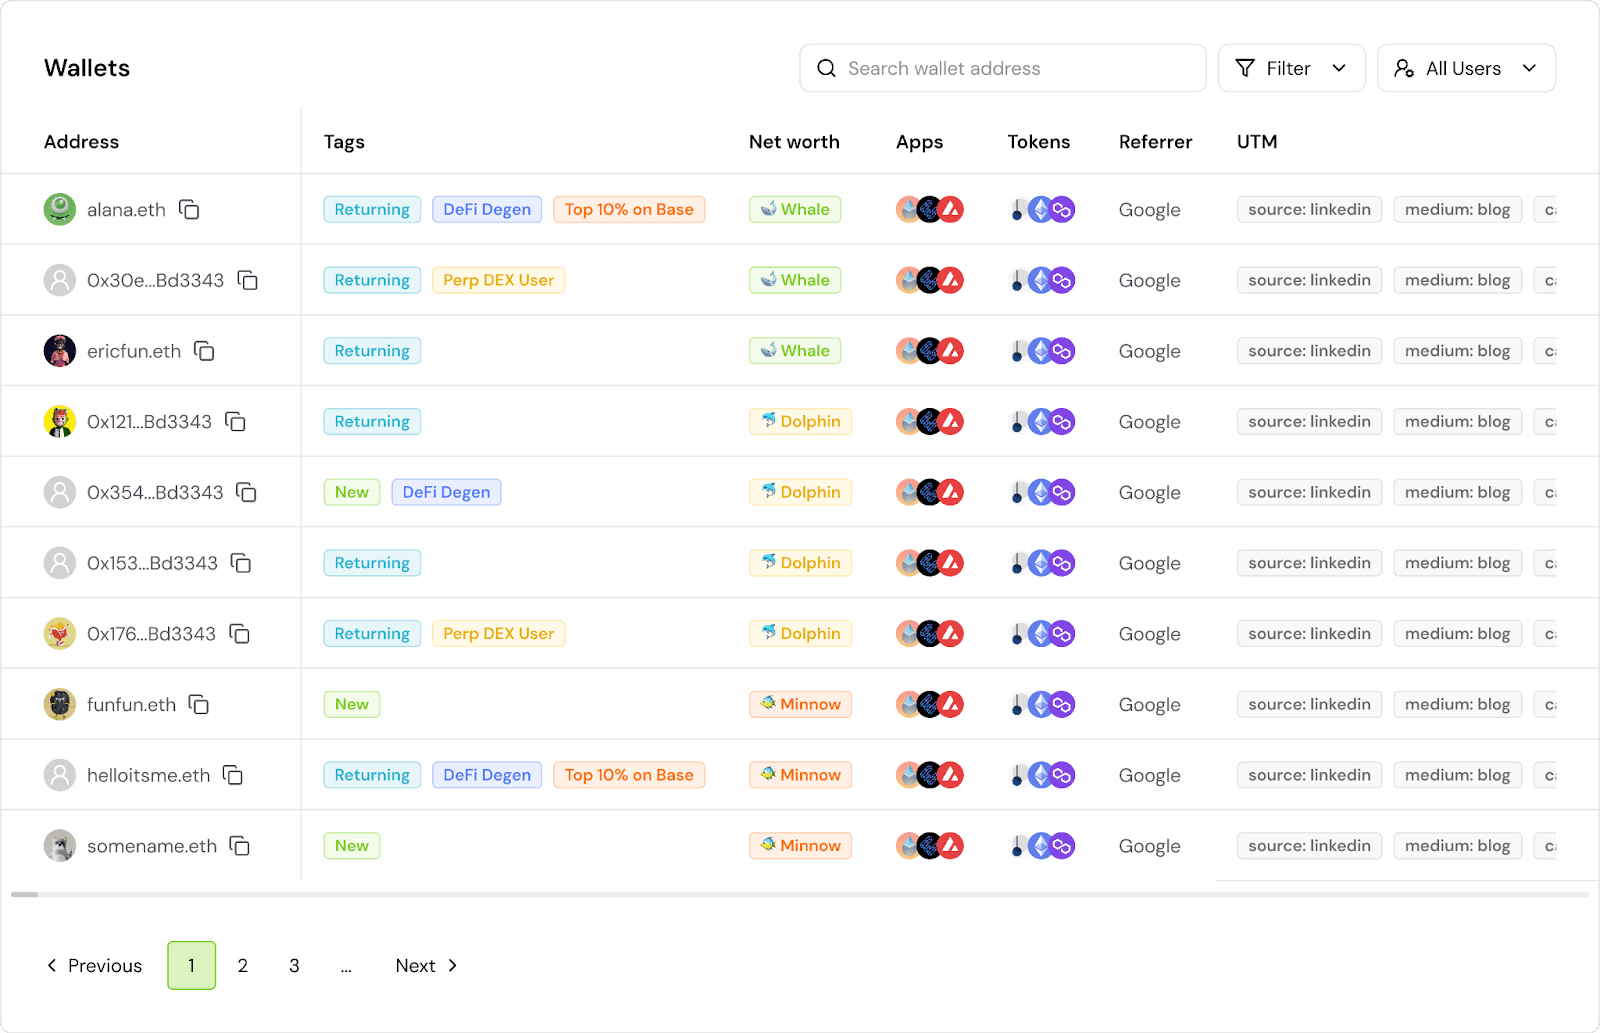Copy the funfun.eth address
The image size is (1600, 1033).
[x=199, y=704]
